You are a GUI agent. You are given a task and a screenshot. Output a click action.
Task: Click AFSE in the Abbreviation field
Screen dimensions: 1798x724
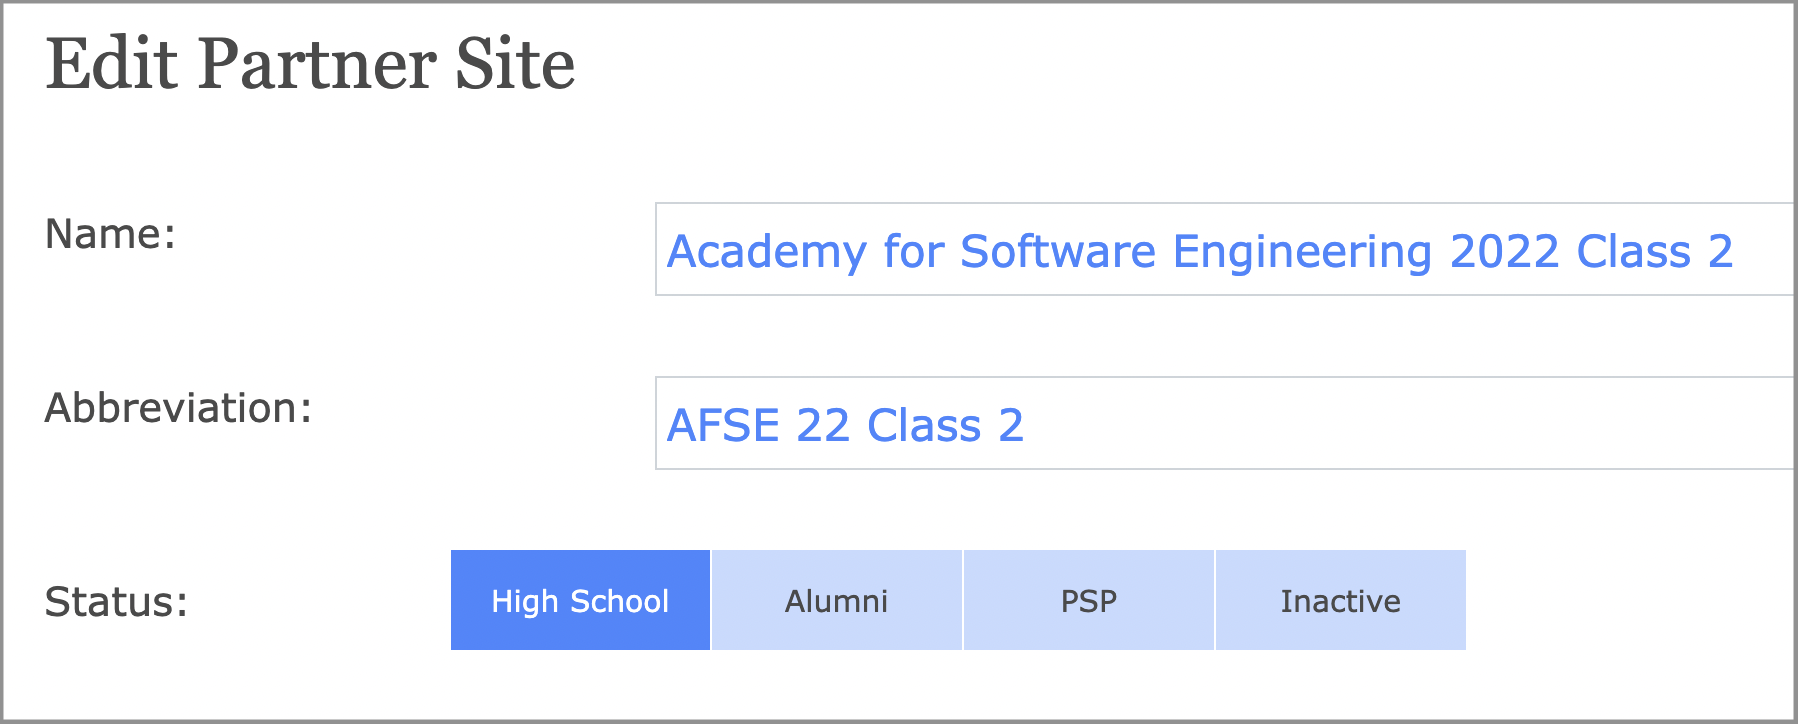click(723, 425)
